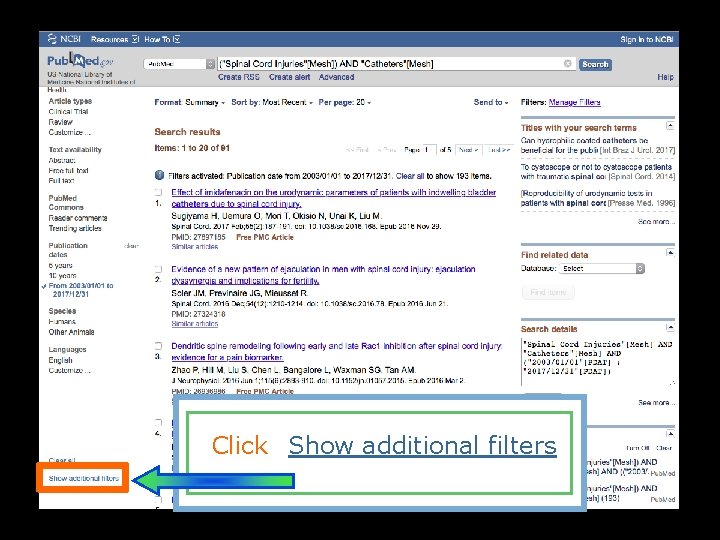
Task: Select 5 years publication date filter
Action: (x=61, y=265)
